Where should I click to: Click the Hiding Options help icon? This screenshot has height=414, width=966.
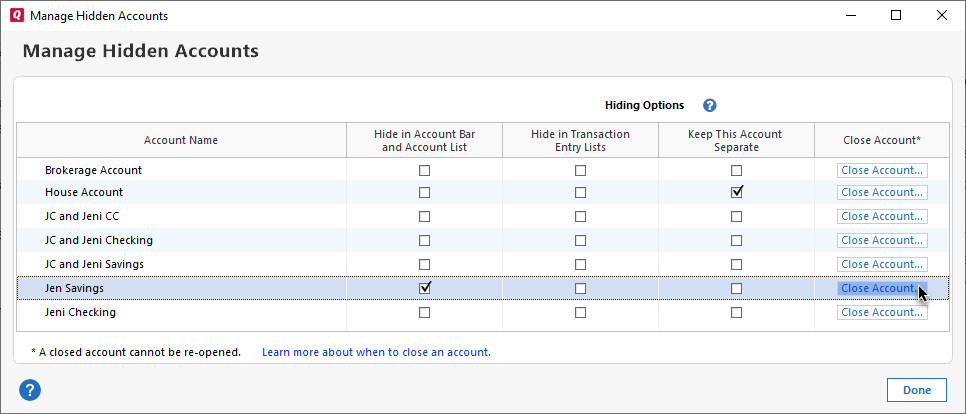tap(710, 105)
